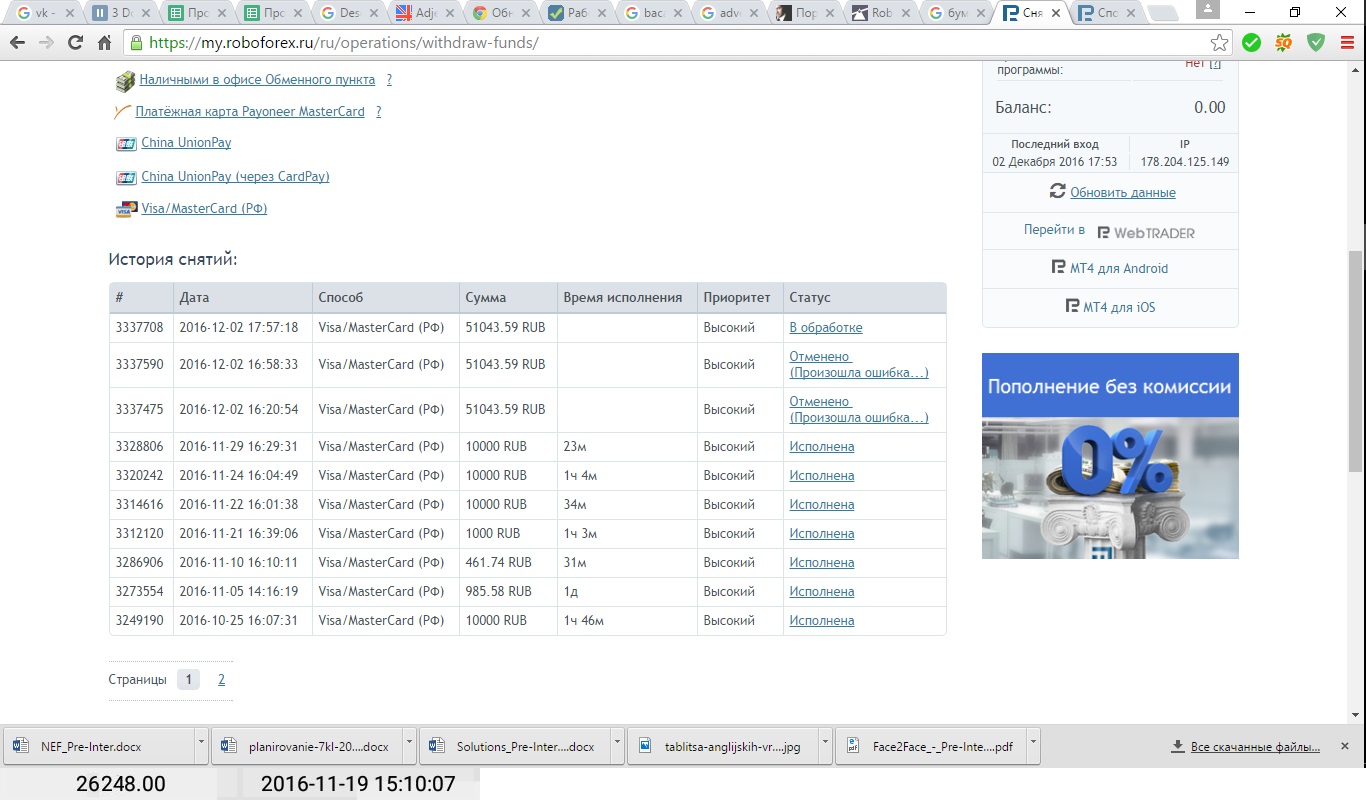The image size is (1366, 800).
Task: Open the Отменено status of withdrawal 3337475
Action: click(859, 410)
